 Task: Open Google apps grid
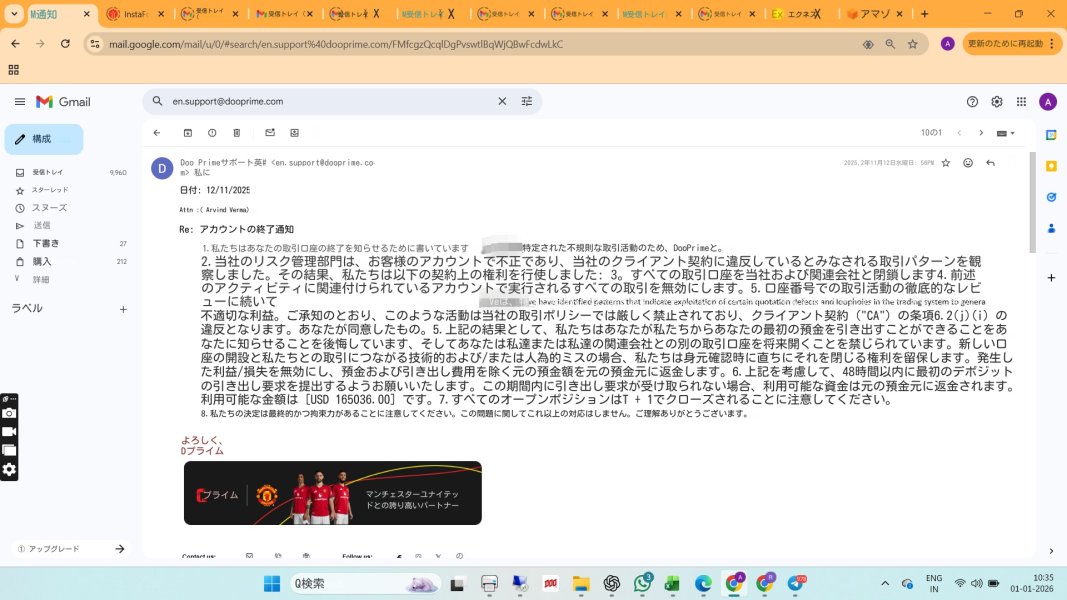(x=1021, y=101)
